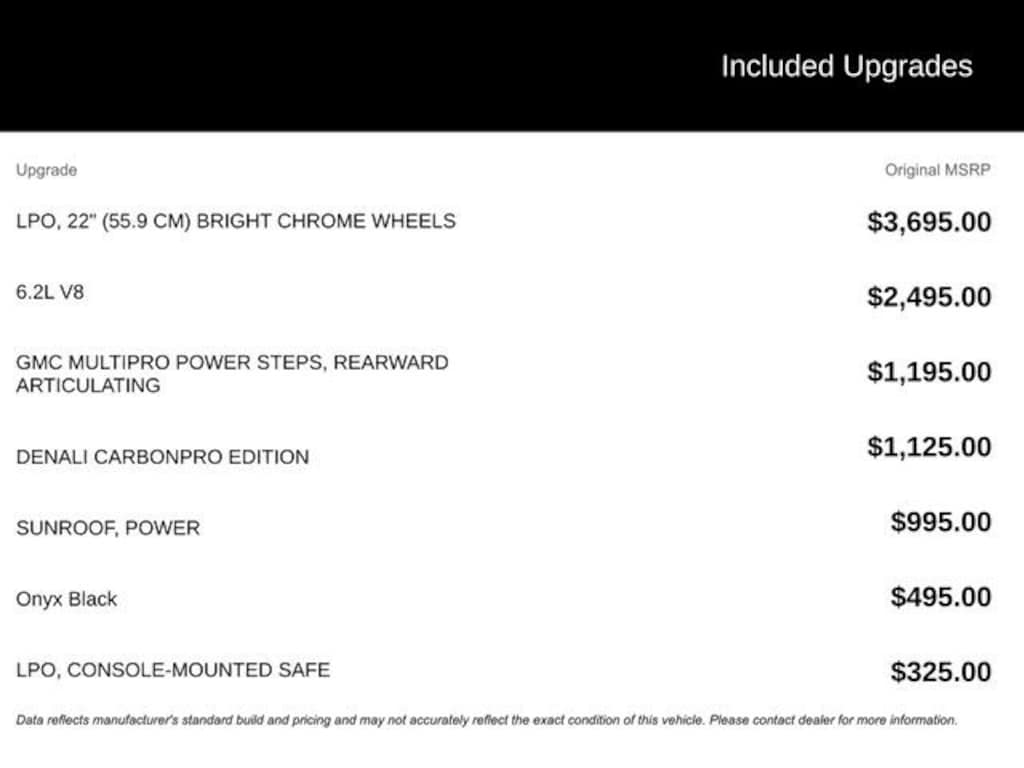1024x768 pixels.
Task: Select the Onyx Black color upgrade
Action: [66, 599]
